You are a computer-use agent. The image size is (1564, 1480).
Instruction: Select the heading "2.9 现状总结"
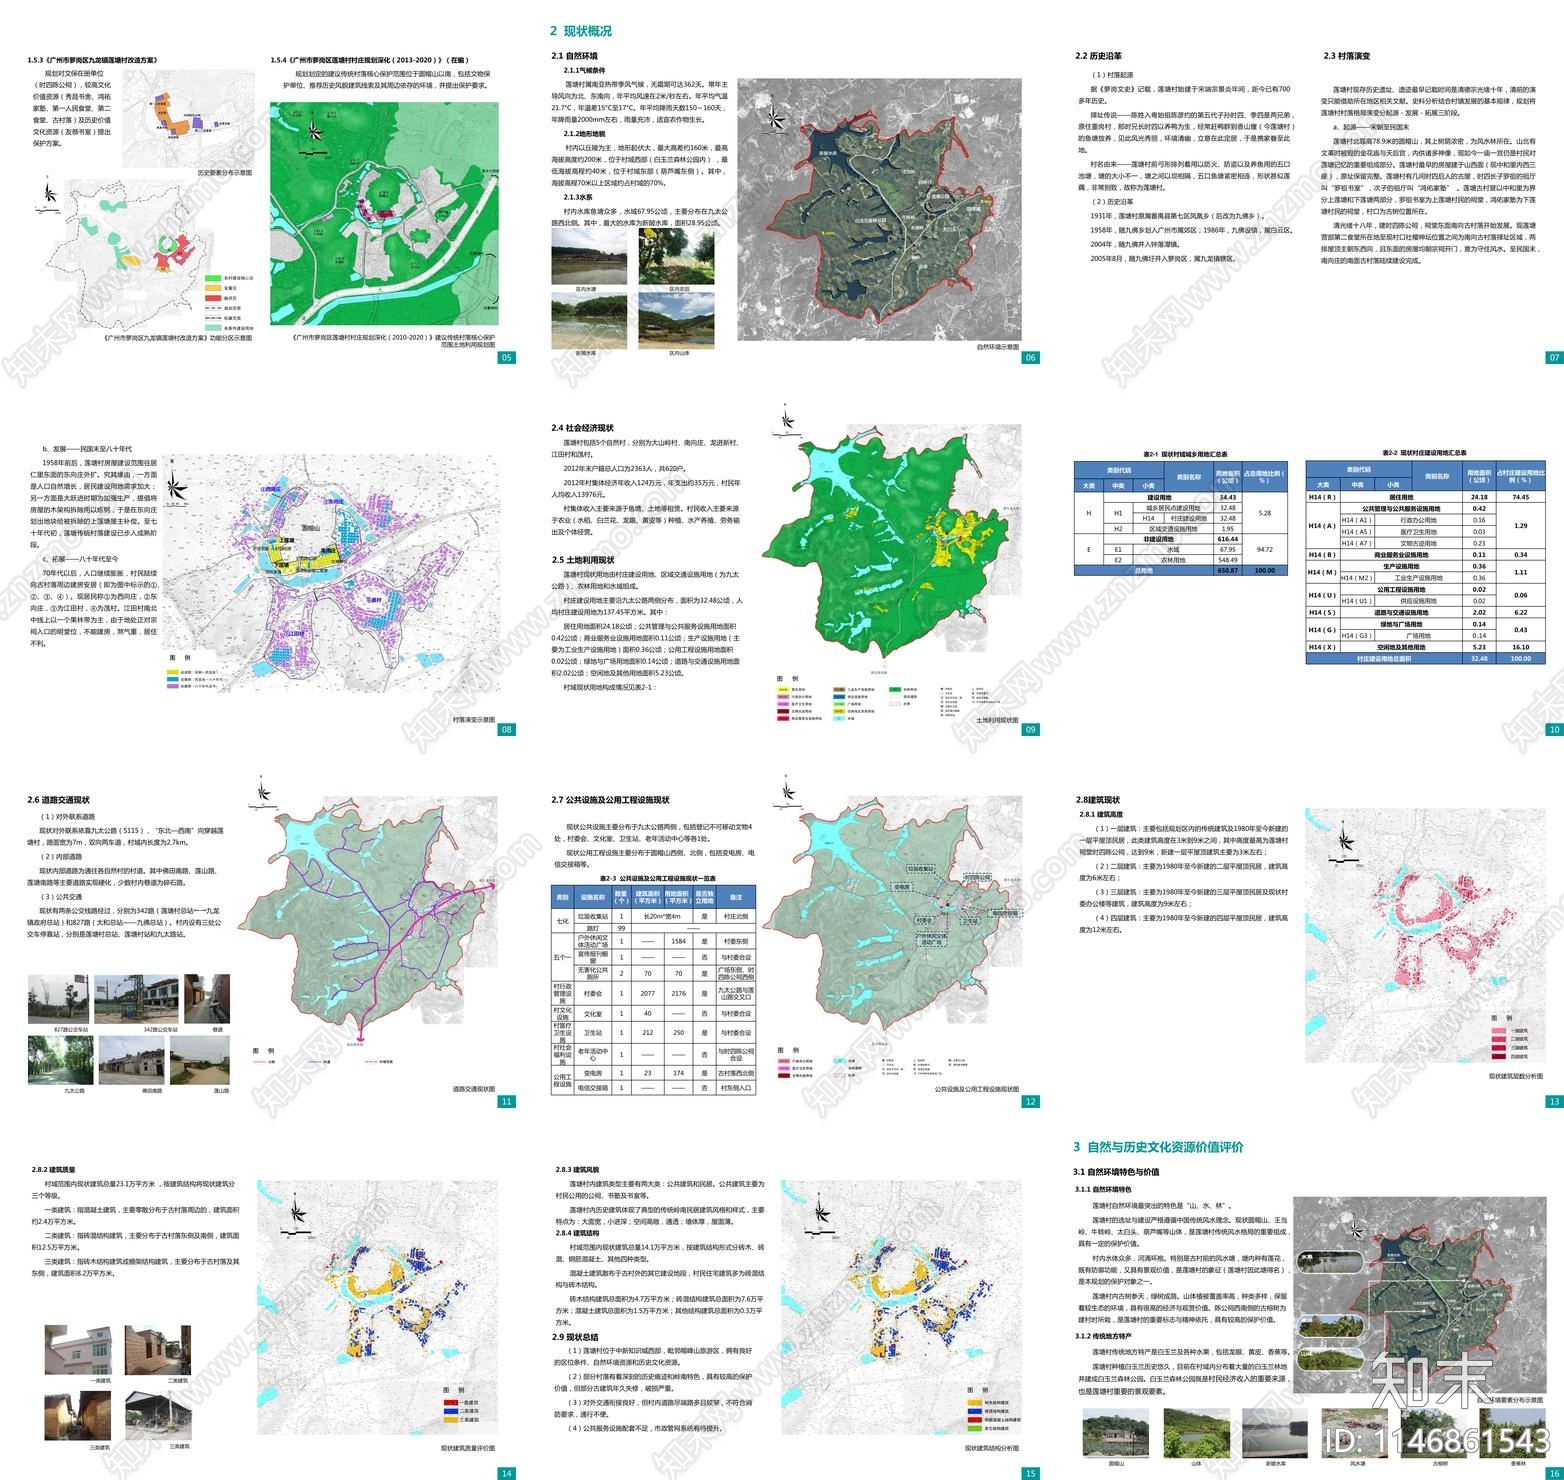coord(575,1337)
